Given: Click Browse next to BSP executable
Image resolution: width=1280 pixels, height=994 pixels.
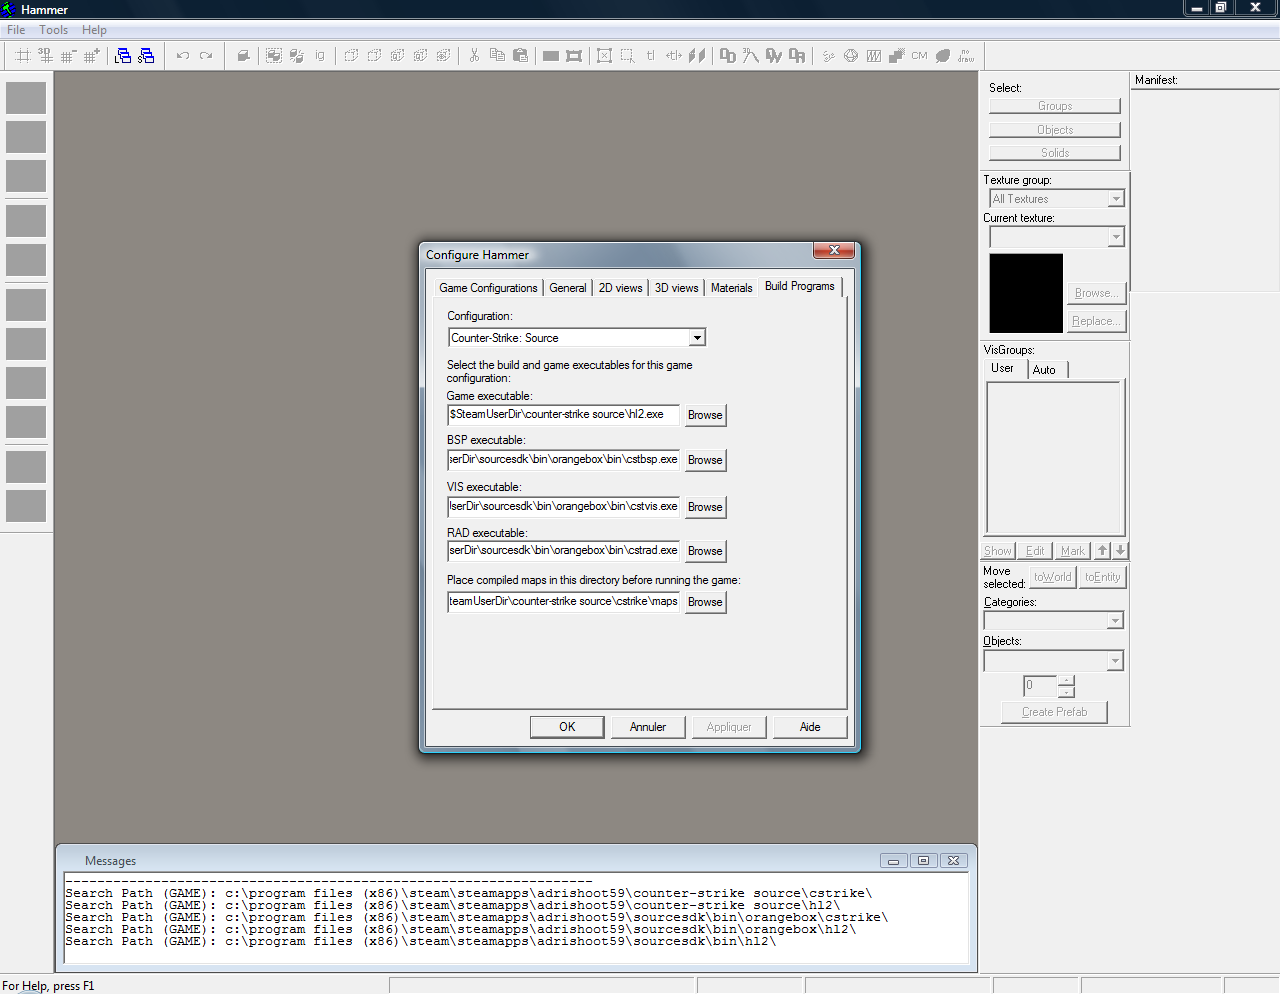Looking at the screenshot, I should pos(705,460).
